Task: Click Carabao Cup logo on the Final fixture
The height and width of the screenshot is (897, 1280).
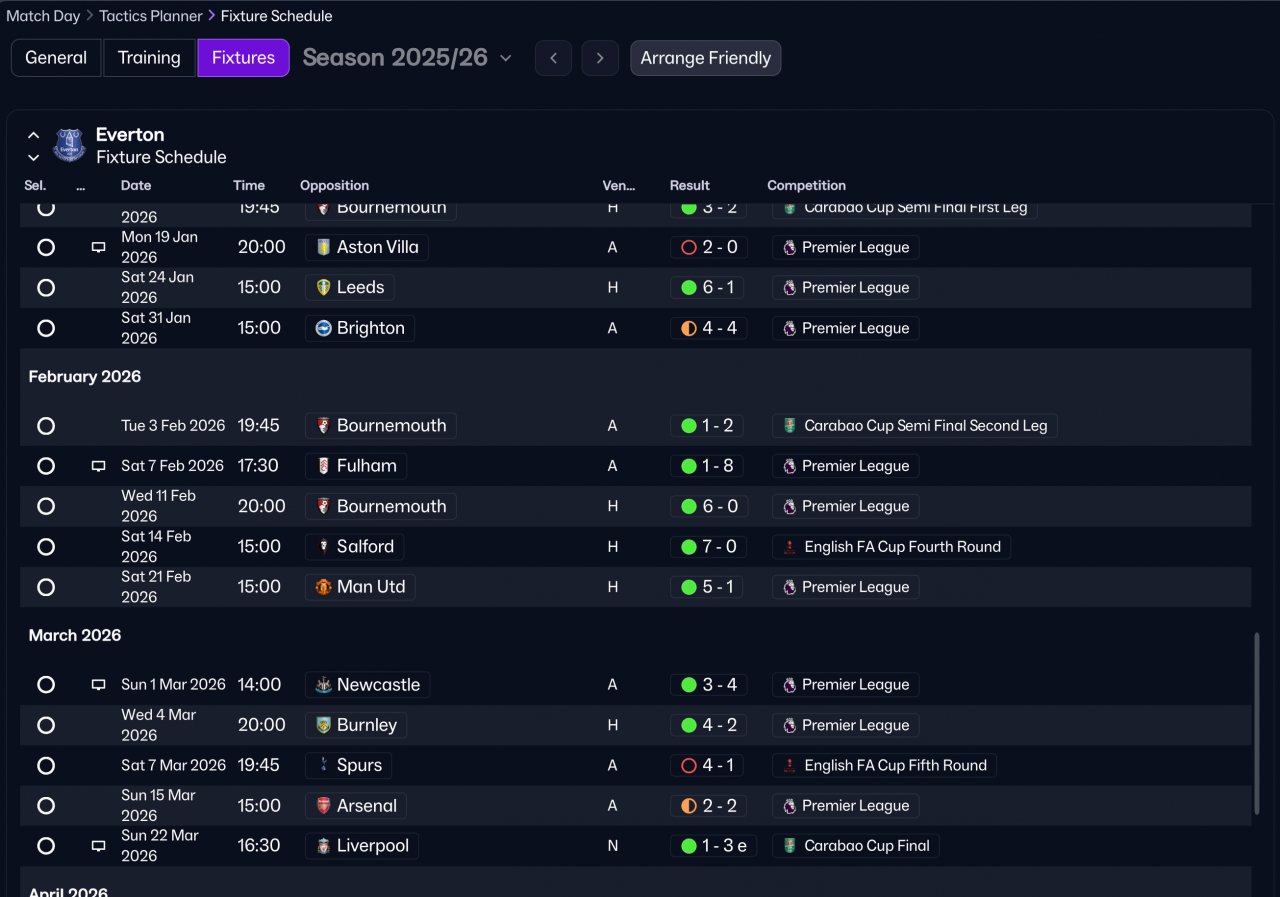Action: [790, 846]
